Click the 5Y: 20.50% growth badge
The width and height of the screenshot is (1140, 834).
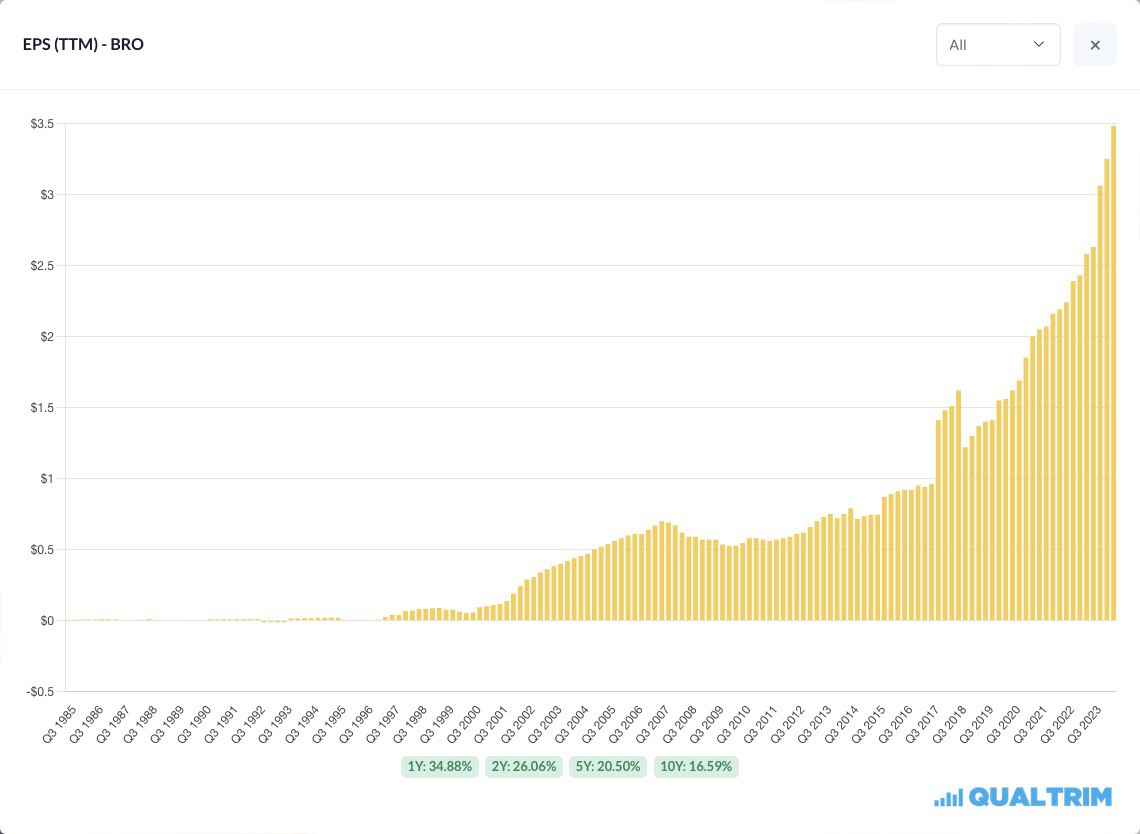(x=608, y=767)
